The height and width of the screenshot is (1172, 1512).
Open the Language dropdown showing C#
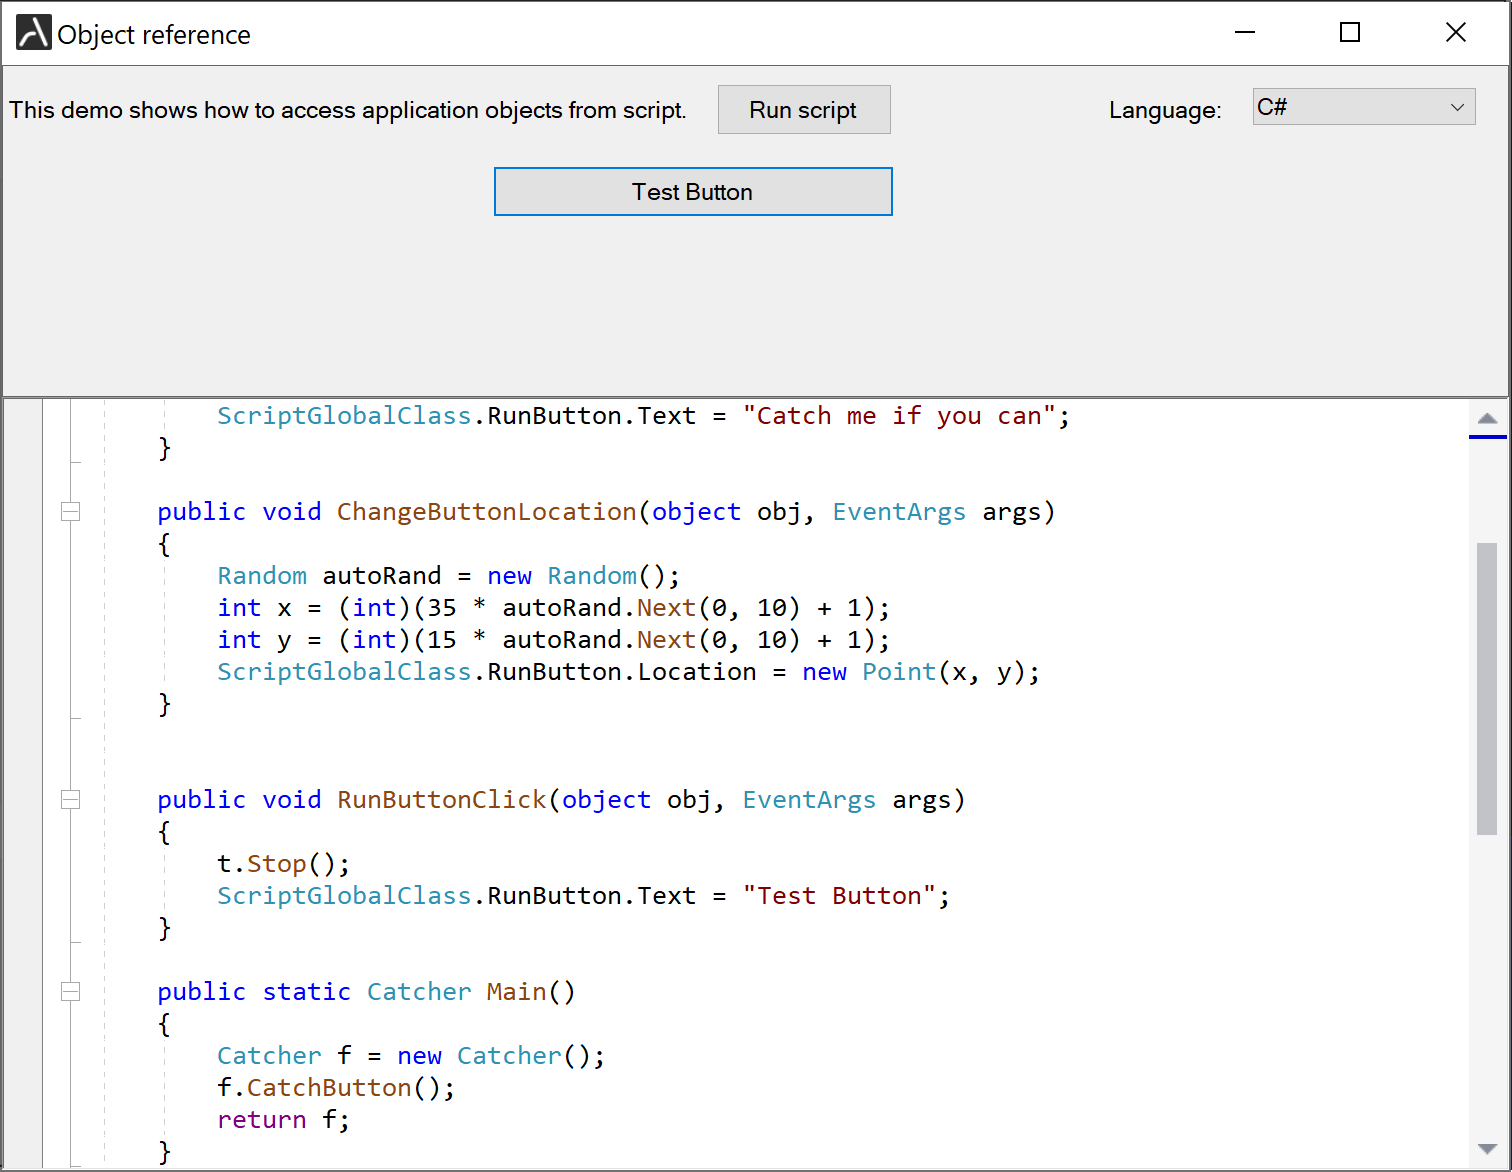[1363, 108]
